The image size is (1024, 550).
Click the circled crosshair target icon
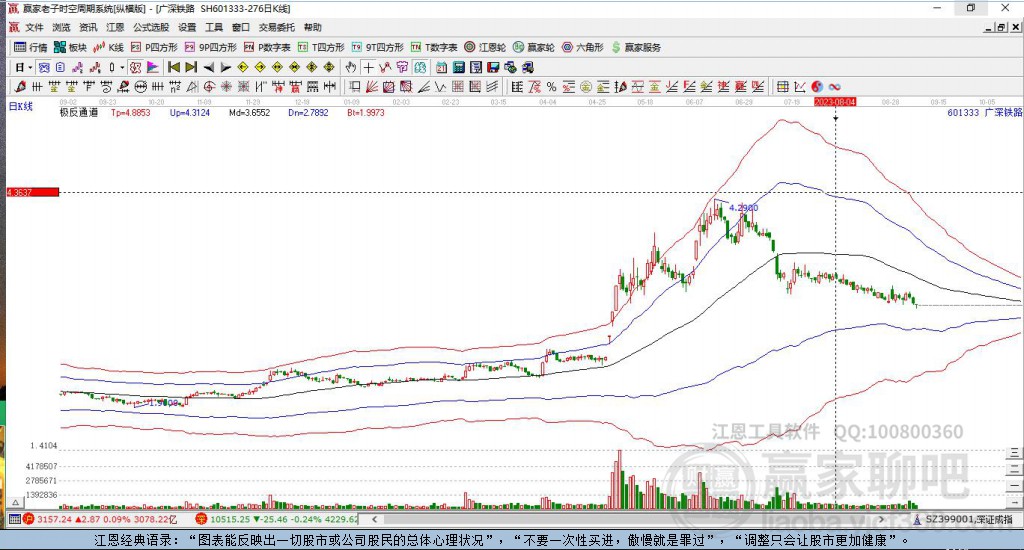(209, 87)
